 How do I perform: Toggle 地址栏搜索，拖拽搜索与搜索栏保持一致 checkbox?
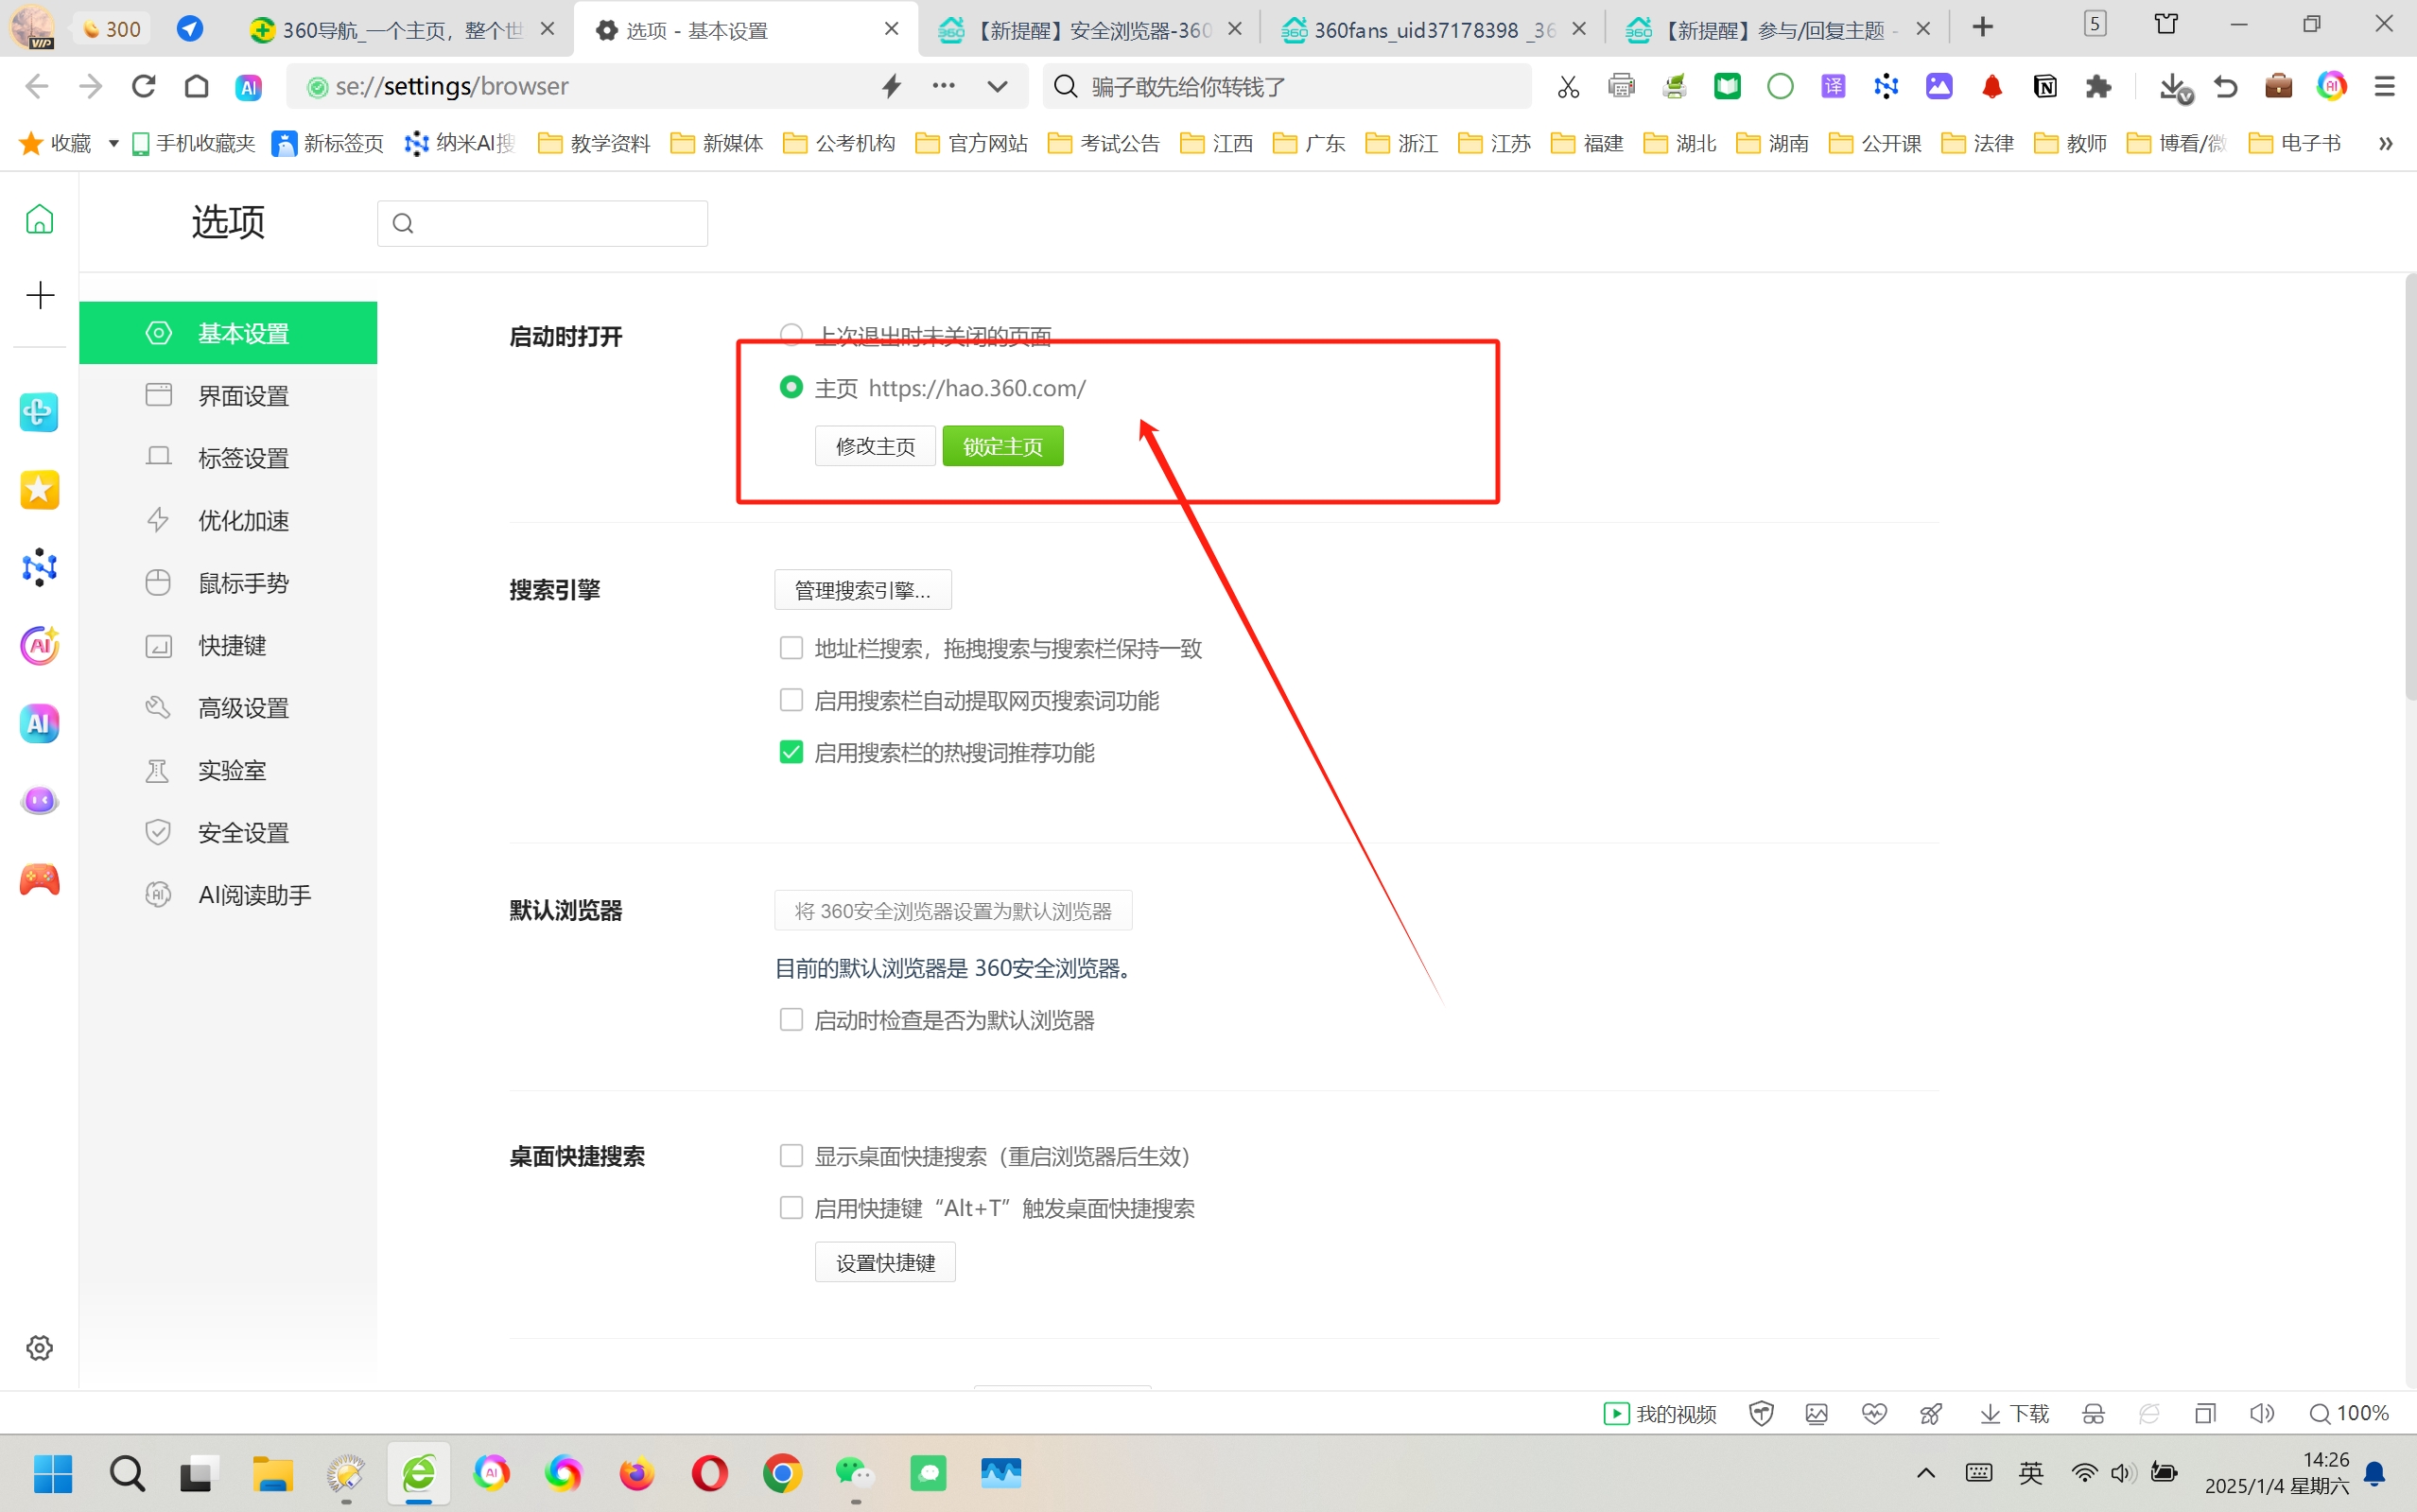point(791,648)
